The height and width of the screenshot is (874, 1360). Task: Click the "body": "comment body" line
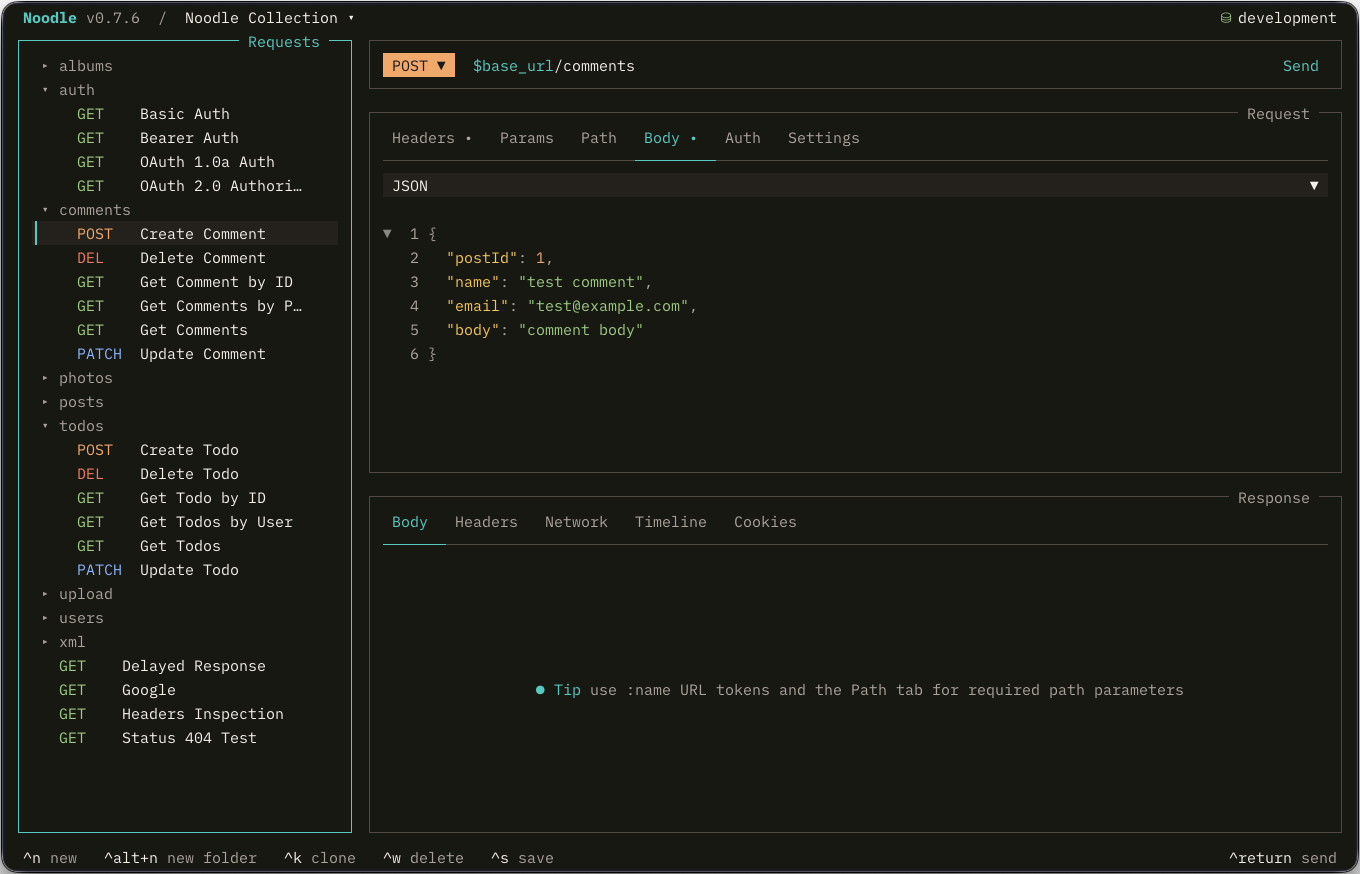pos(545,330)
